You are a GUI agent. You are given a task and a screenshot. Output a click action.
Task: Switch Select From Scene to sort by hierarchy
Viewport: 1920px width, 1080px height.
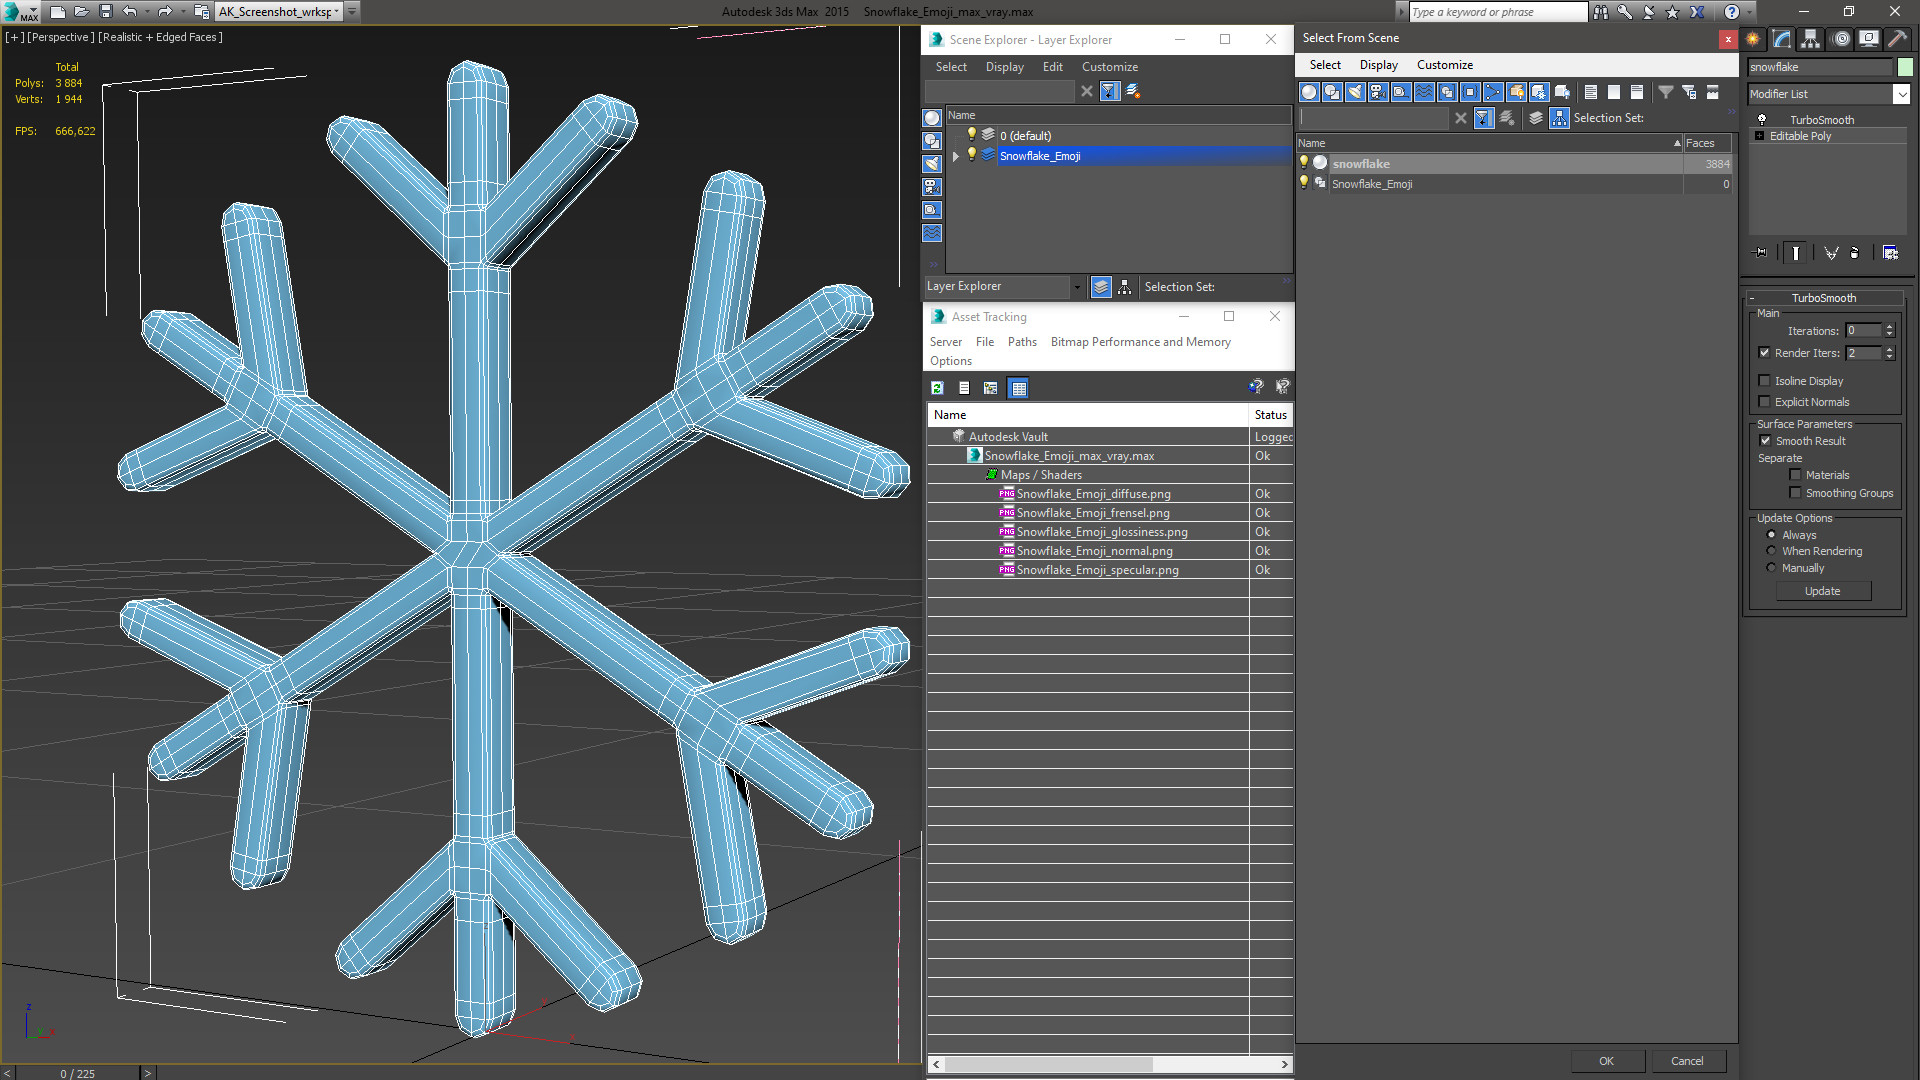coord(1560,118)
